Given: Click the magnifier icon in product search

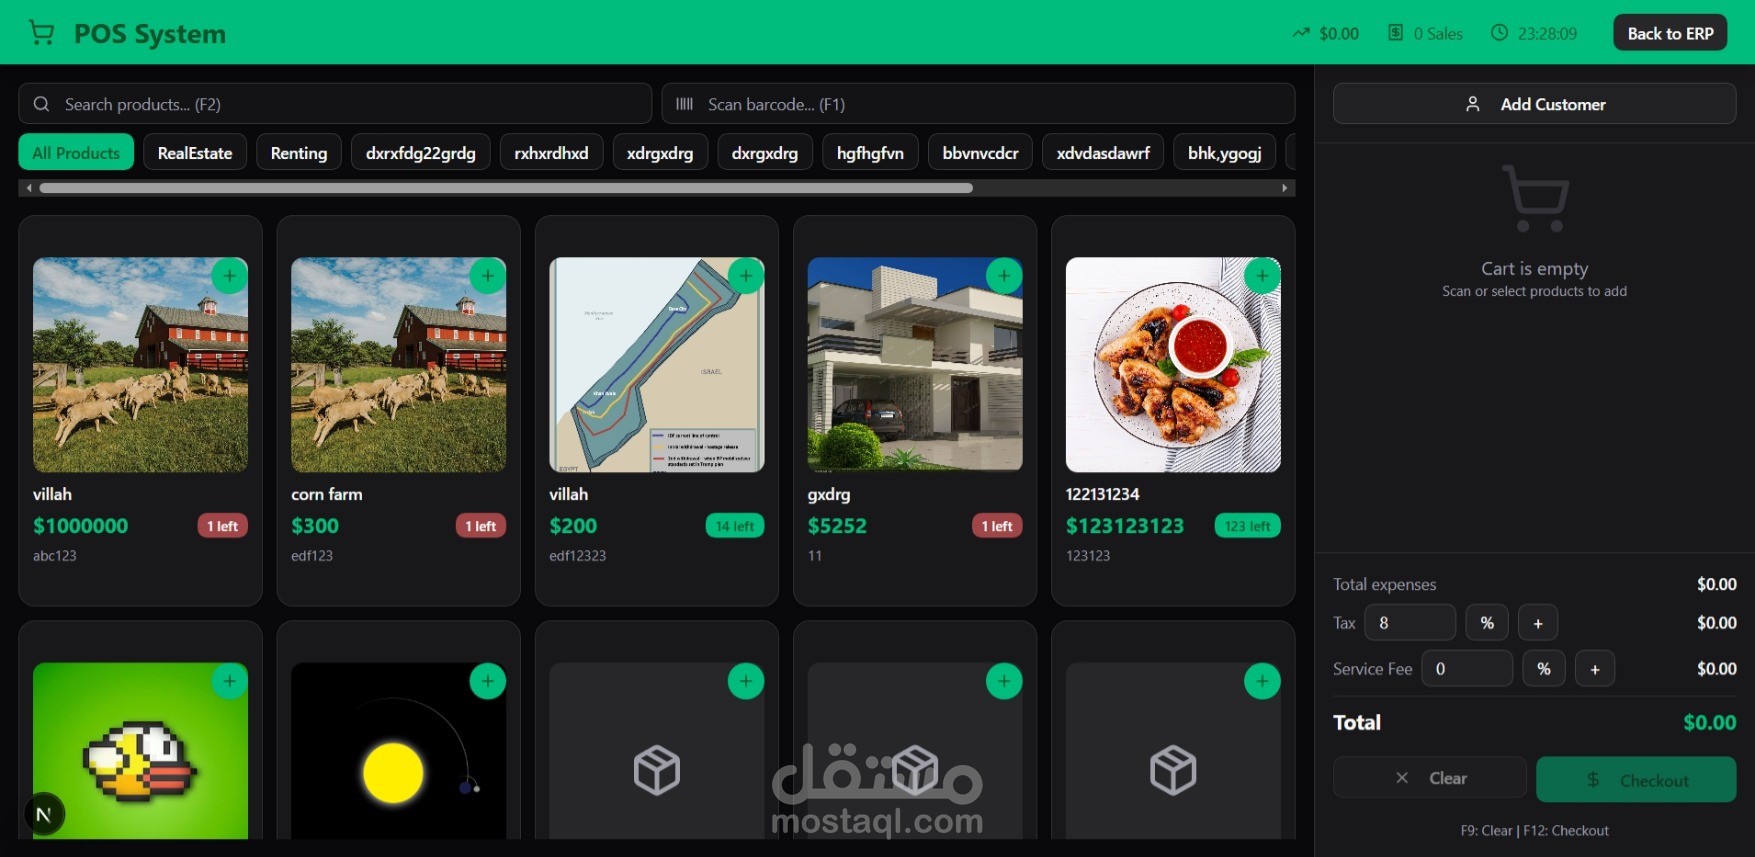Looking at the screenshot, I should click(x=41, y=104).
